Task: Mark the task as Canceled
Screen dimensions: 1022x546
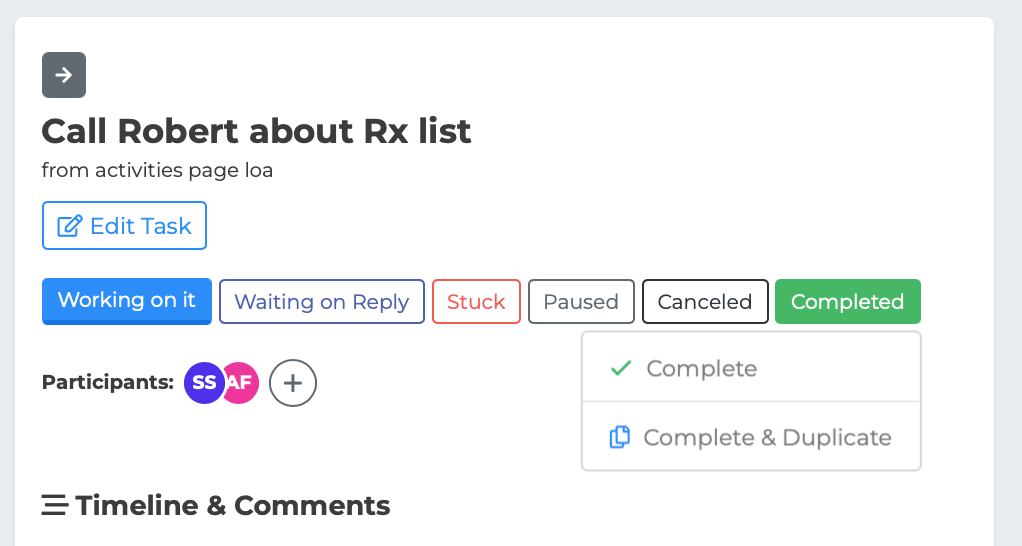Action: point(705,302)
